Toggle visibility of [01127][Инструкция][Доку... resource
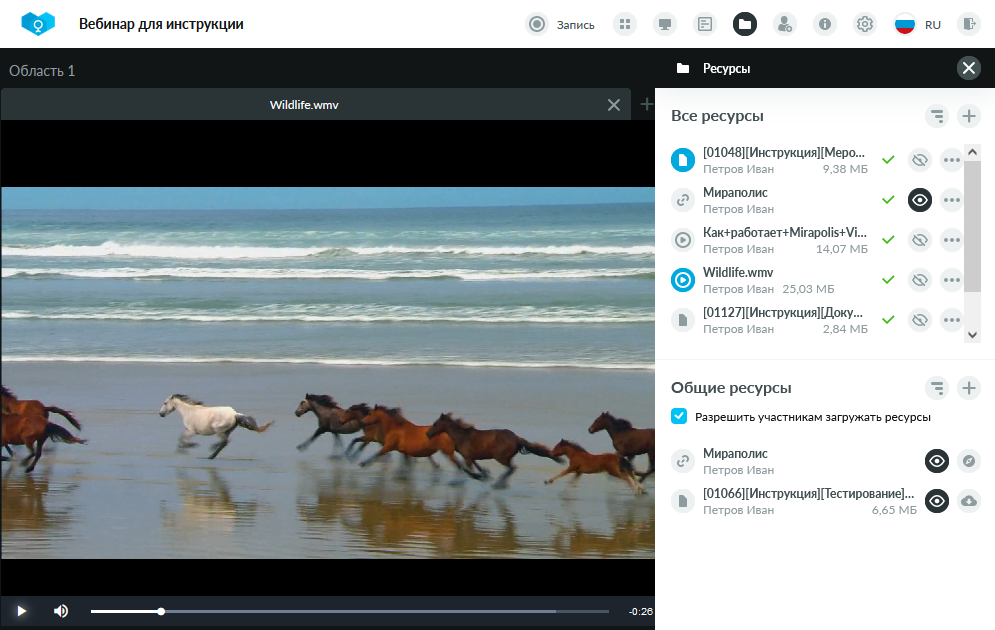This screenshot has width=995, height=630. (x=919, y=320)
